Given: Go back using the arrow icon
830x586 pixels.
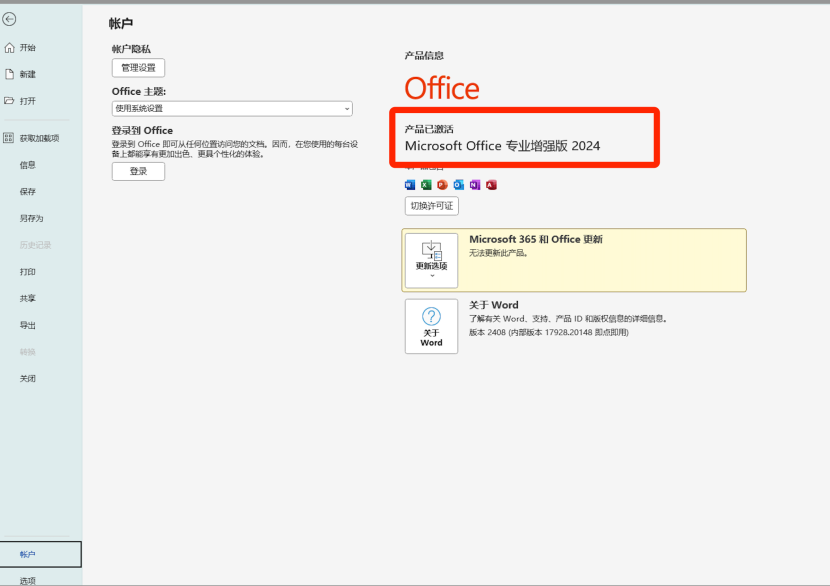Looking at the screenshot, I should coord(9,20).
